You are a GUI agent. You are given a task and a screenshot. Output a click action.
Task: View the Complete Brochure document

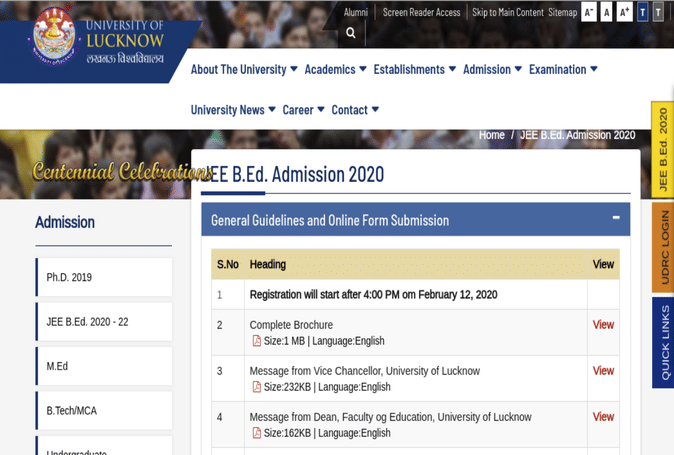click(x=603, y=325)
